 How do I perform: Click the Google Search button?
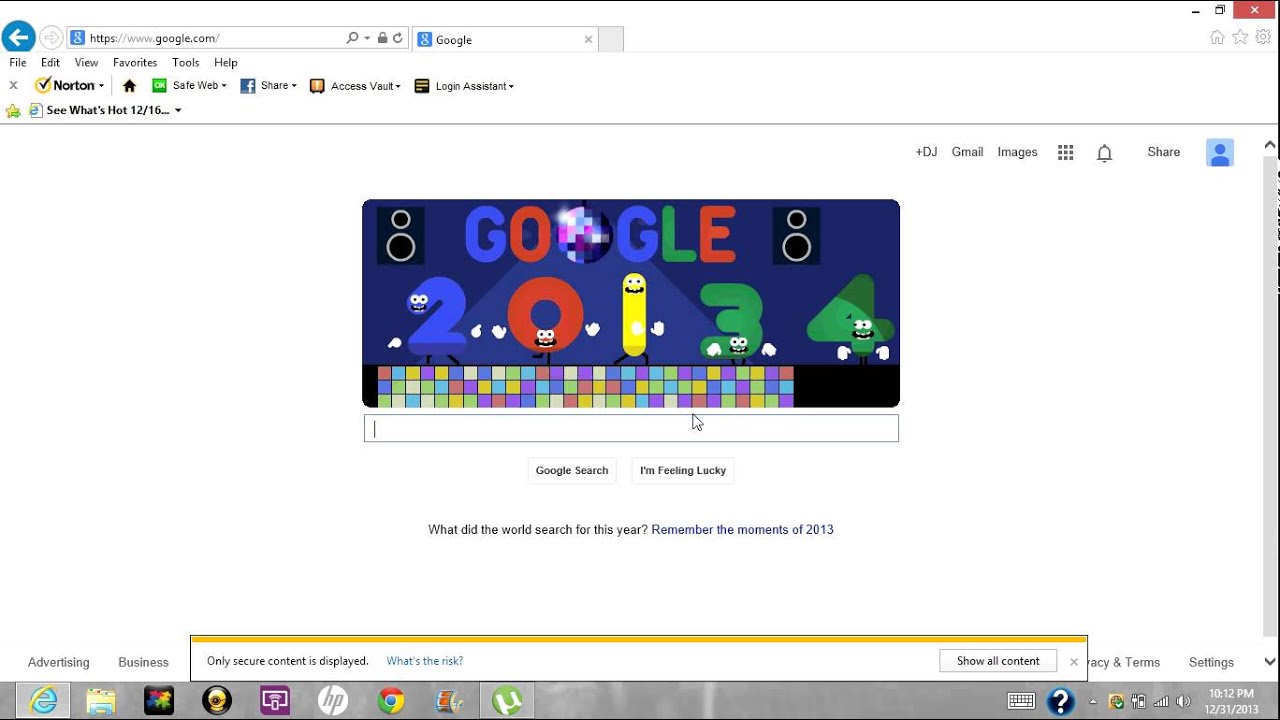(x=572, y=470)
